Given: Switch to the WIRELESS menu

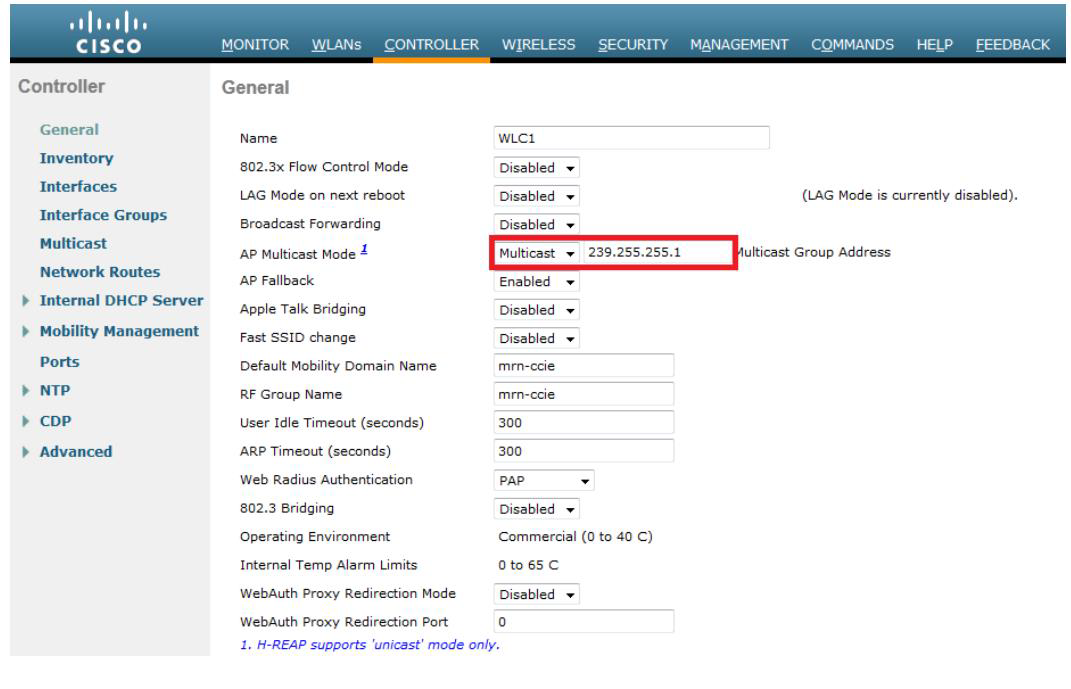Looking at the screenshot, I should [x=541, y=45].
